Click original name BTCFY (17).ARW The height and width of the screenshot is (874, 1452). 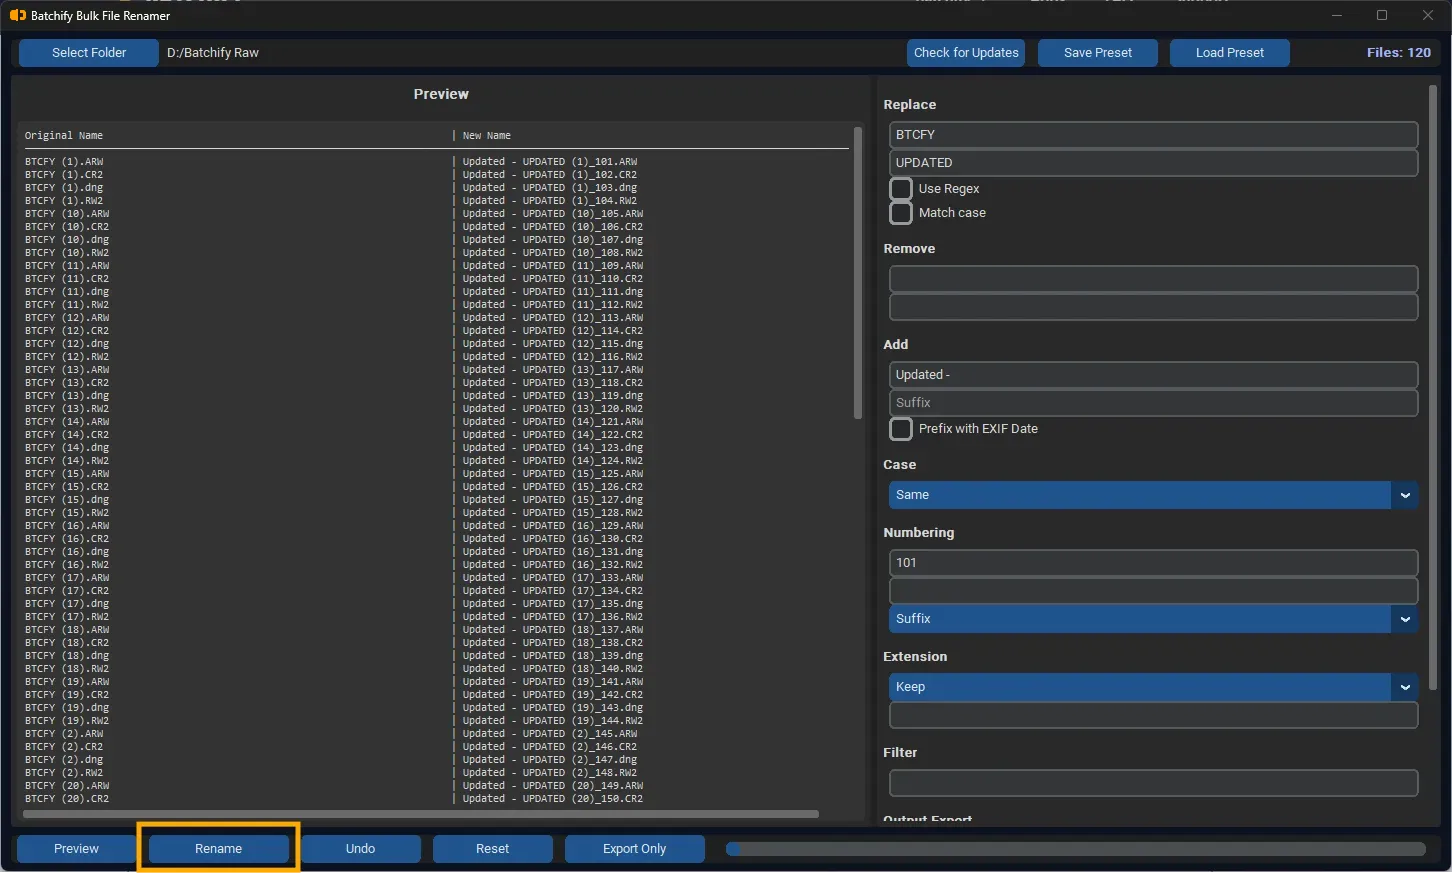[67, 578]
